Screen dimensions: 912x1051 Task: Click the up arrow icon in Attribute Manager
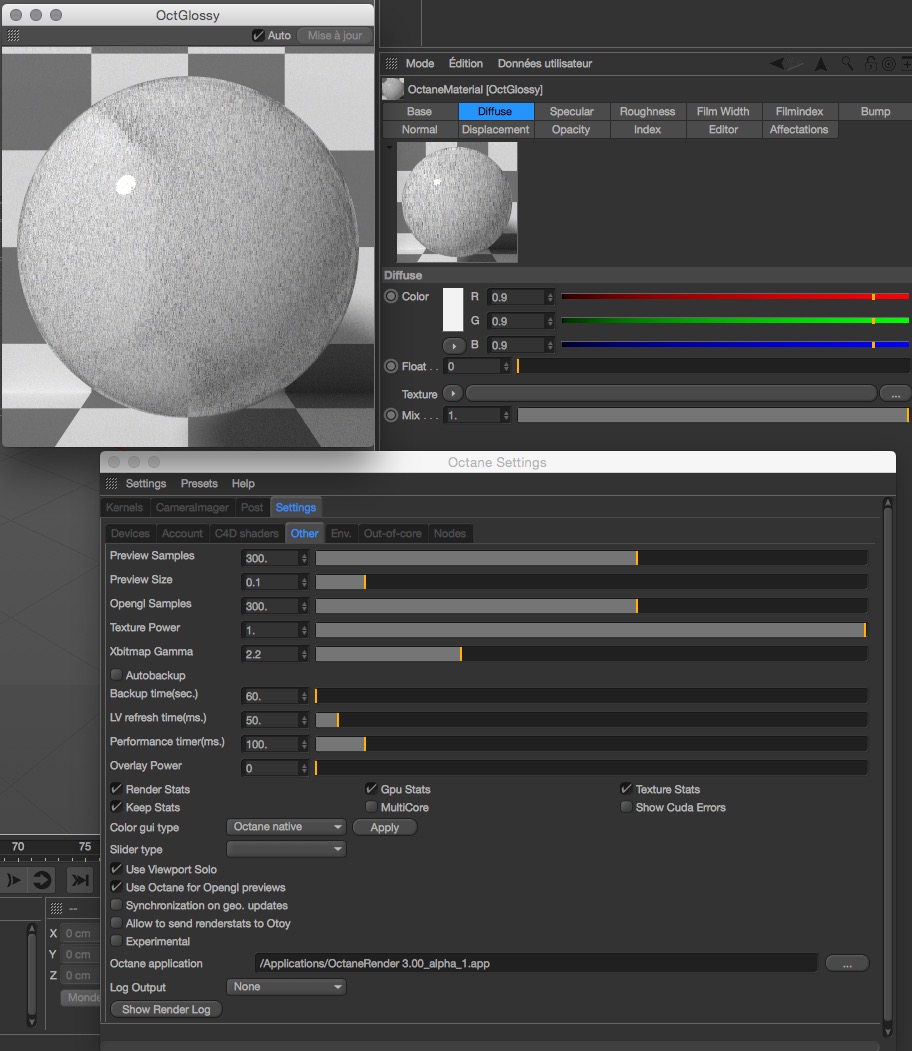(x=821, y=64)
